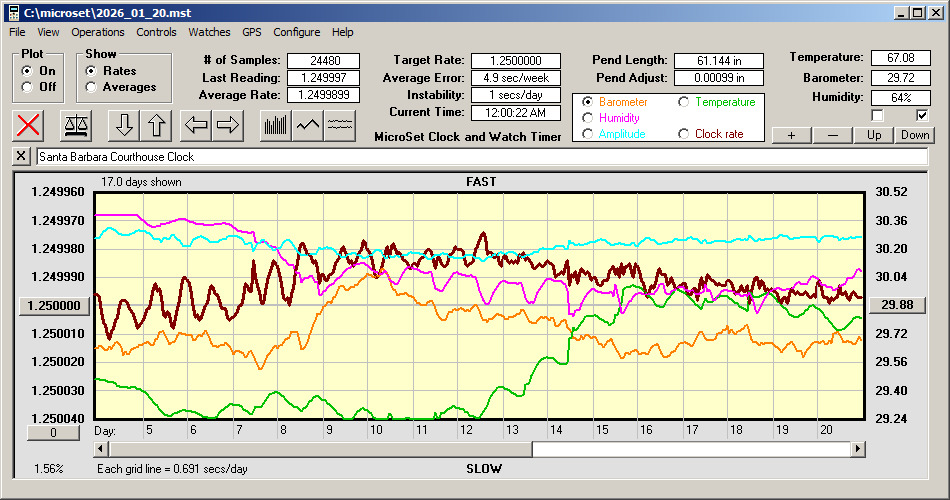Screen dimensions: 950x500
Task: Tick the unchecked box below Humidity
Action: click(x=877, y=115)
